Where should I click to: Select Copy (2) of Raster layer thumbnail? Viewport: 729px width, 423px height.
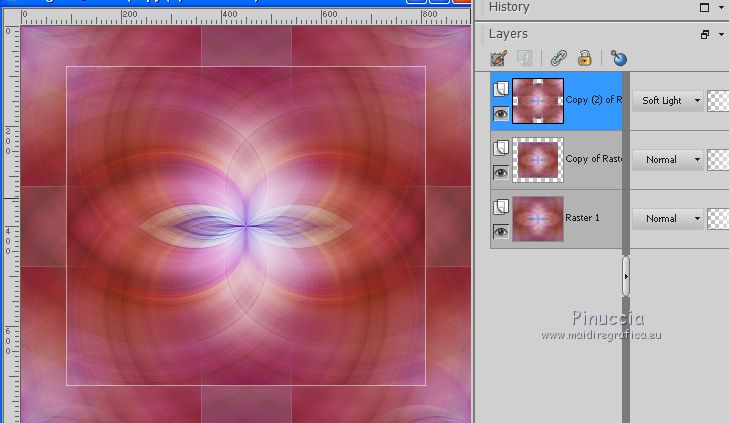[538, 101]
